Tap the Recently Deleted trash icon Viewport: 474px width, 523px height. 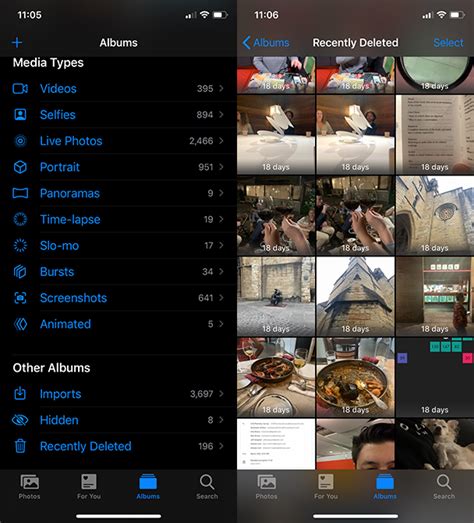[x=20, y=446]
